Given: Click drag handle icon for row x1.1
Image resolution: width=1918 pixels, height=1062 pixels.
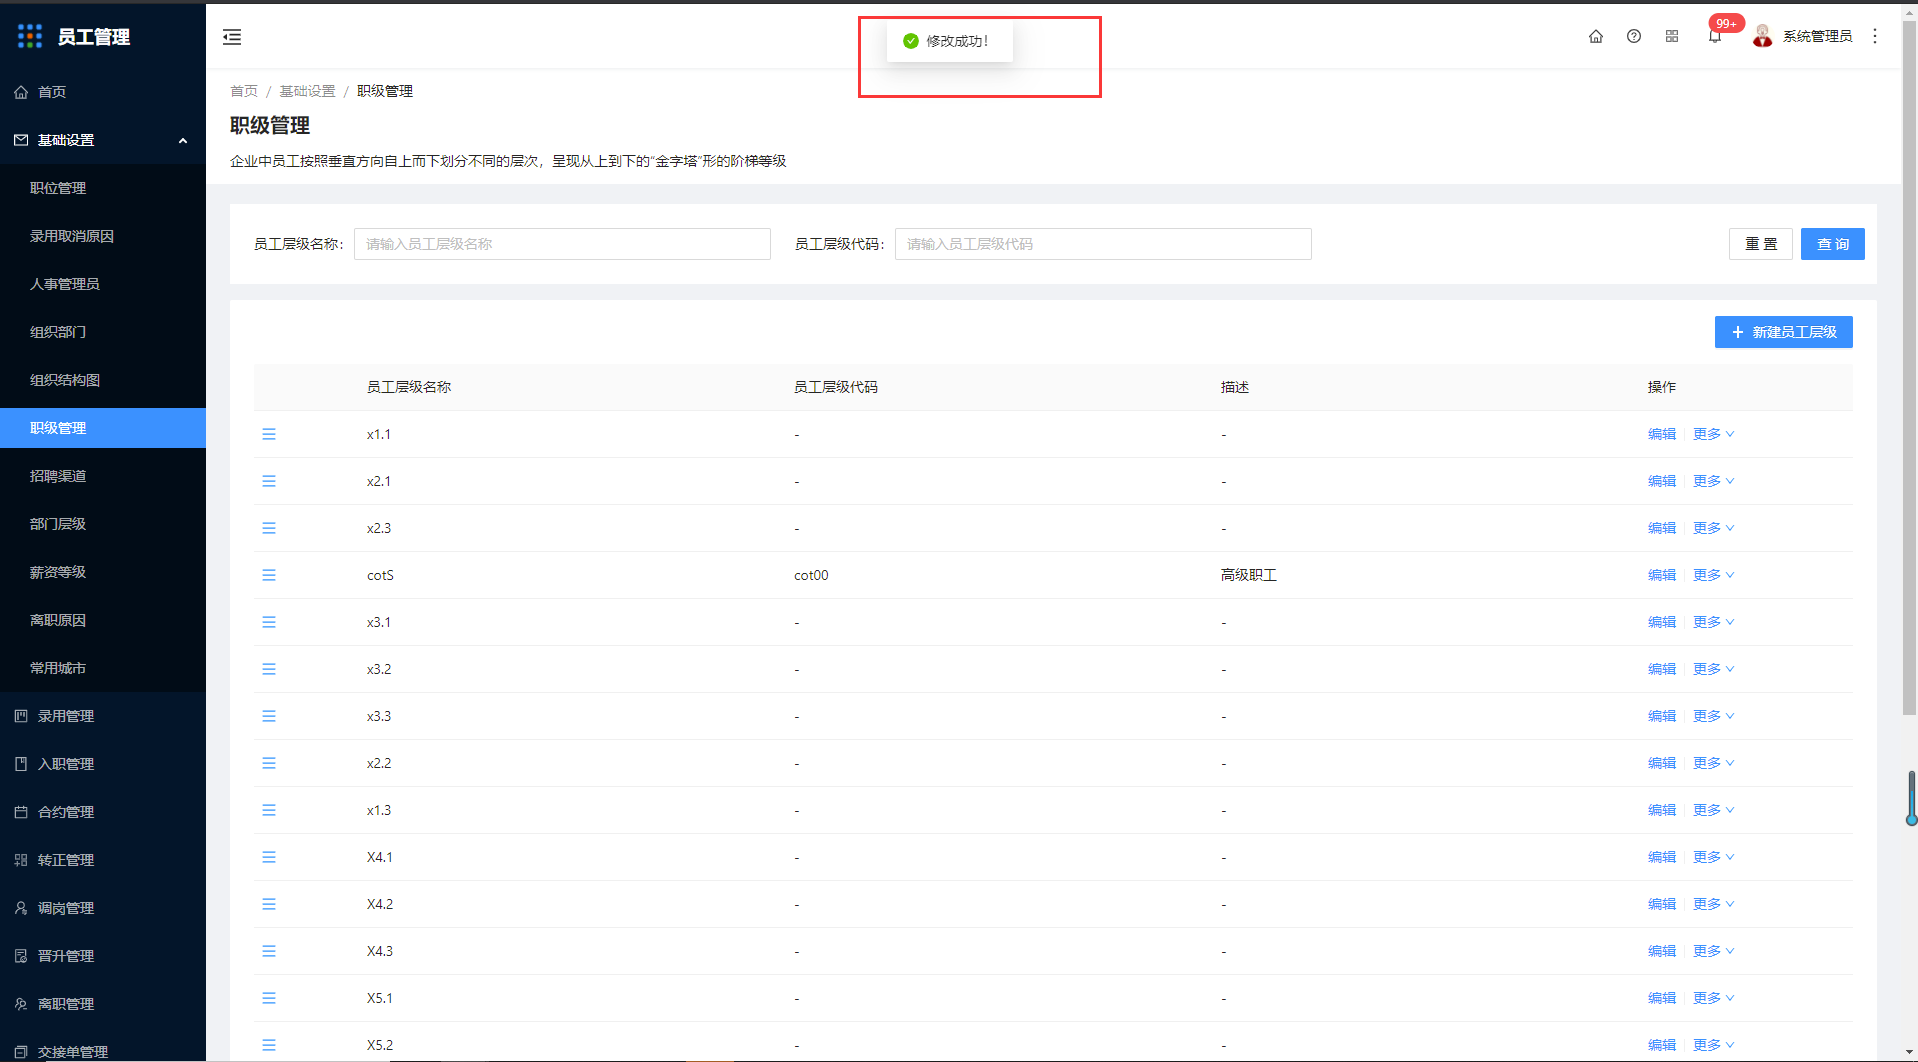Looking at the screenshot, I should pos(269,434).
